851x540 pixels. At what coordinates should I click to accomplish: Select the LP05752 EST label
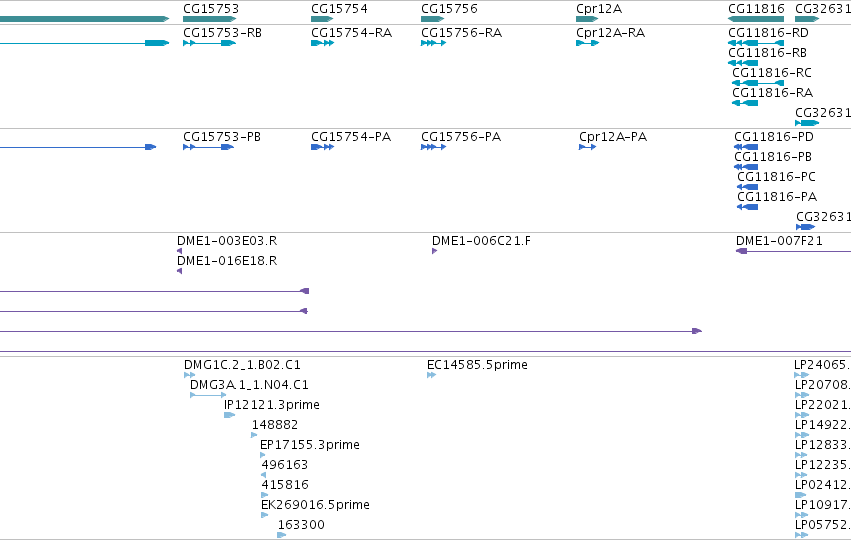[823, 525]
